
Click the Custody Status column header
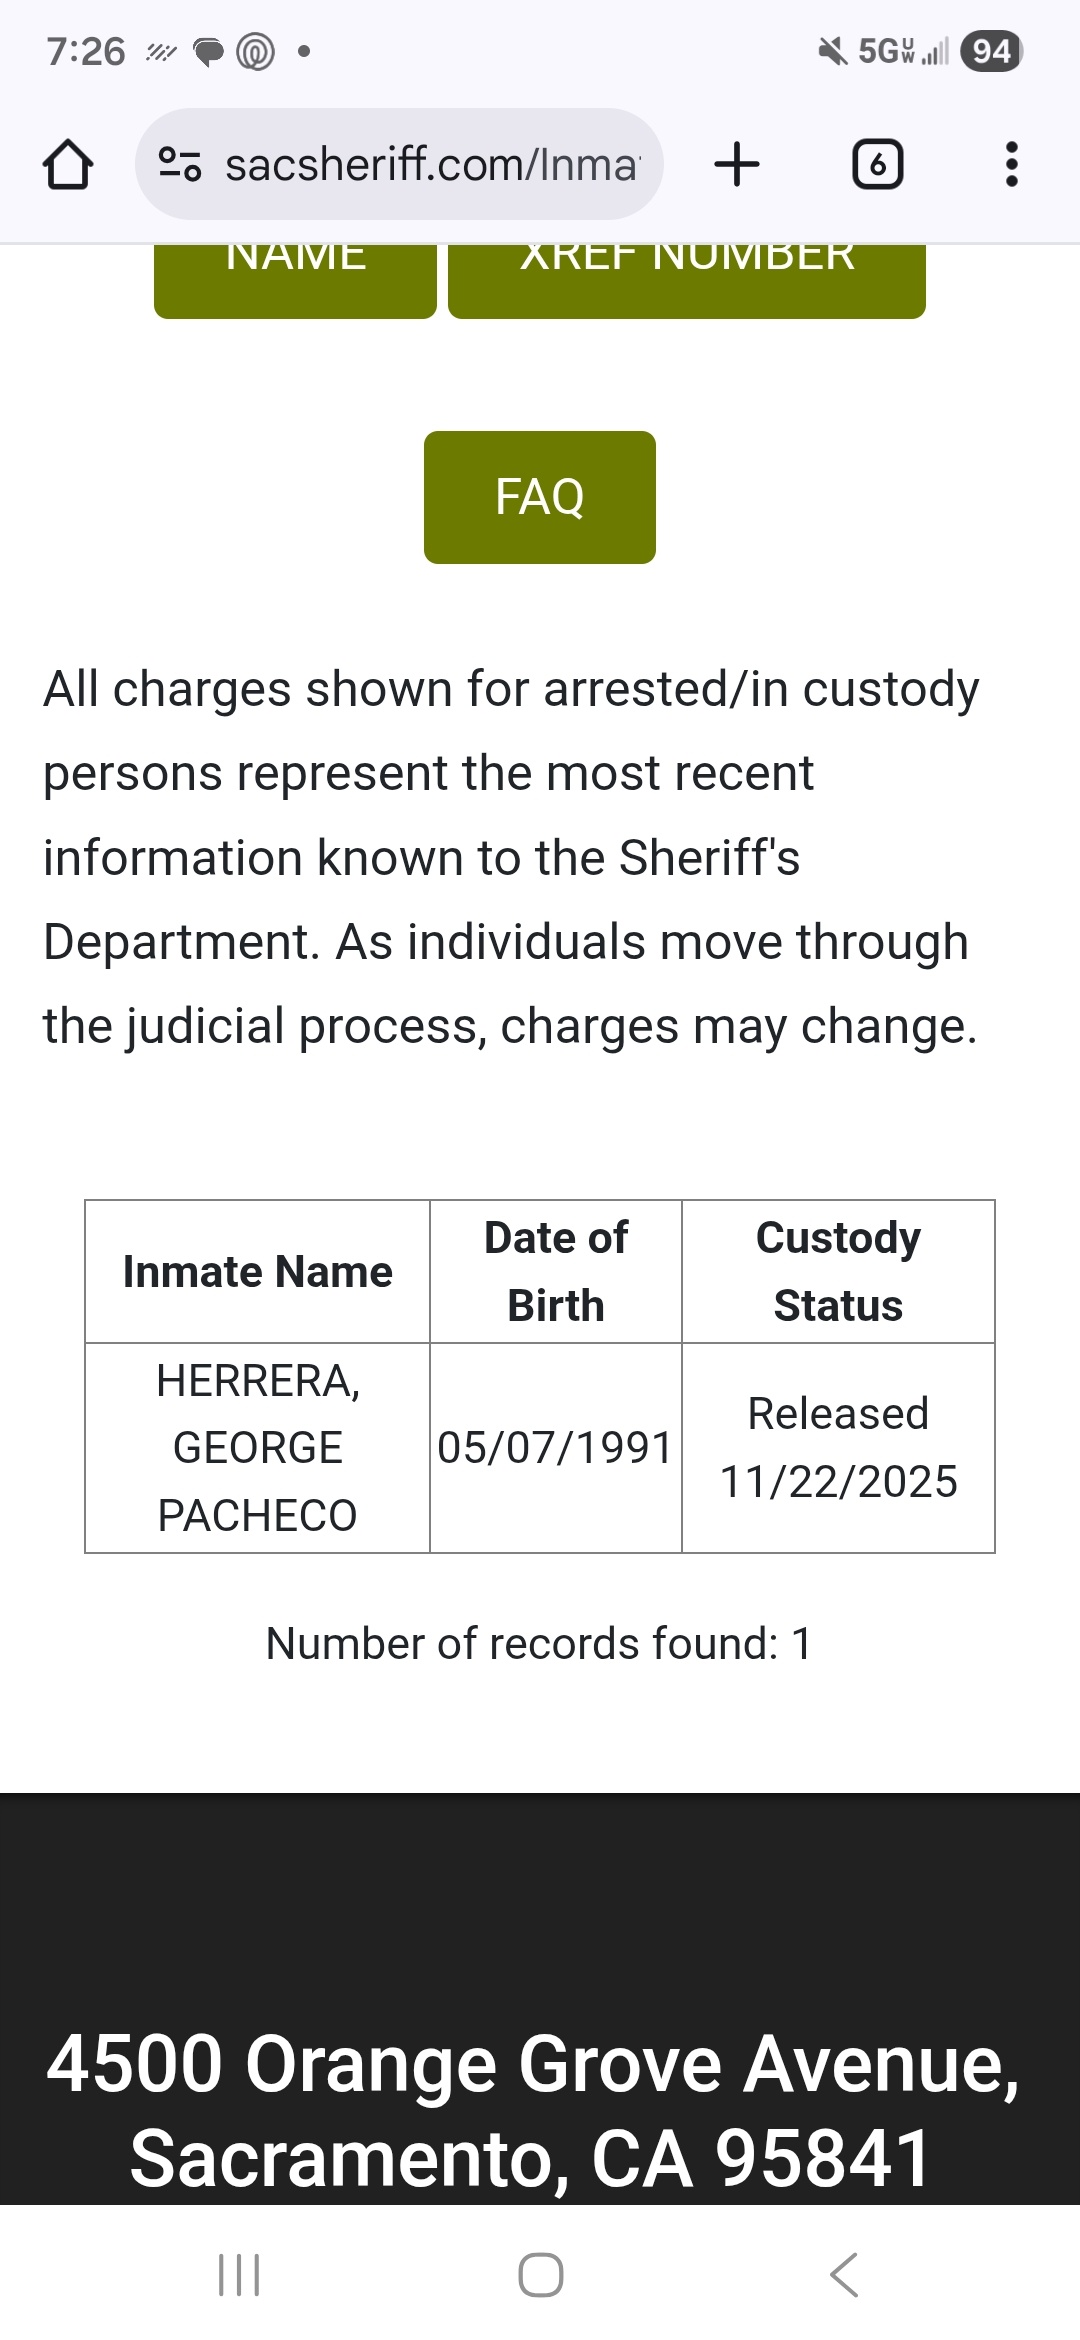(x=838, y=1272)
